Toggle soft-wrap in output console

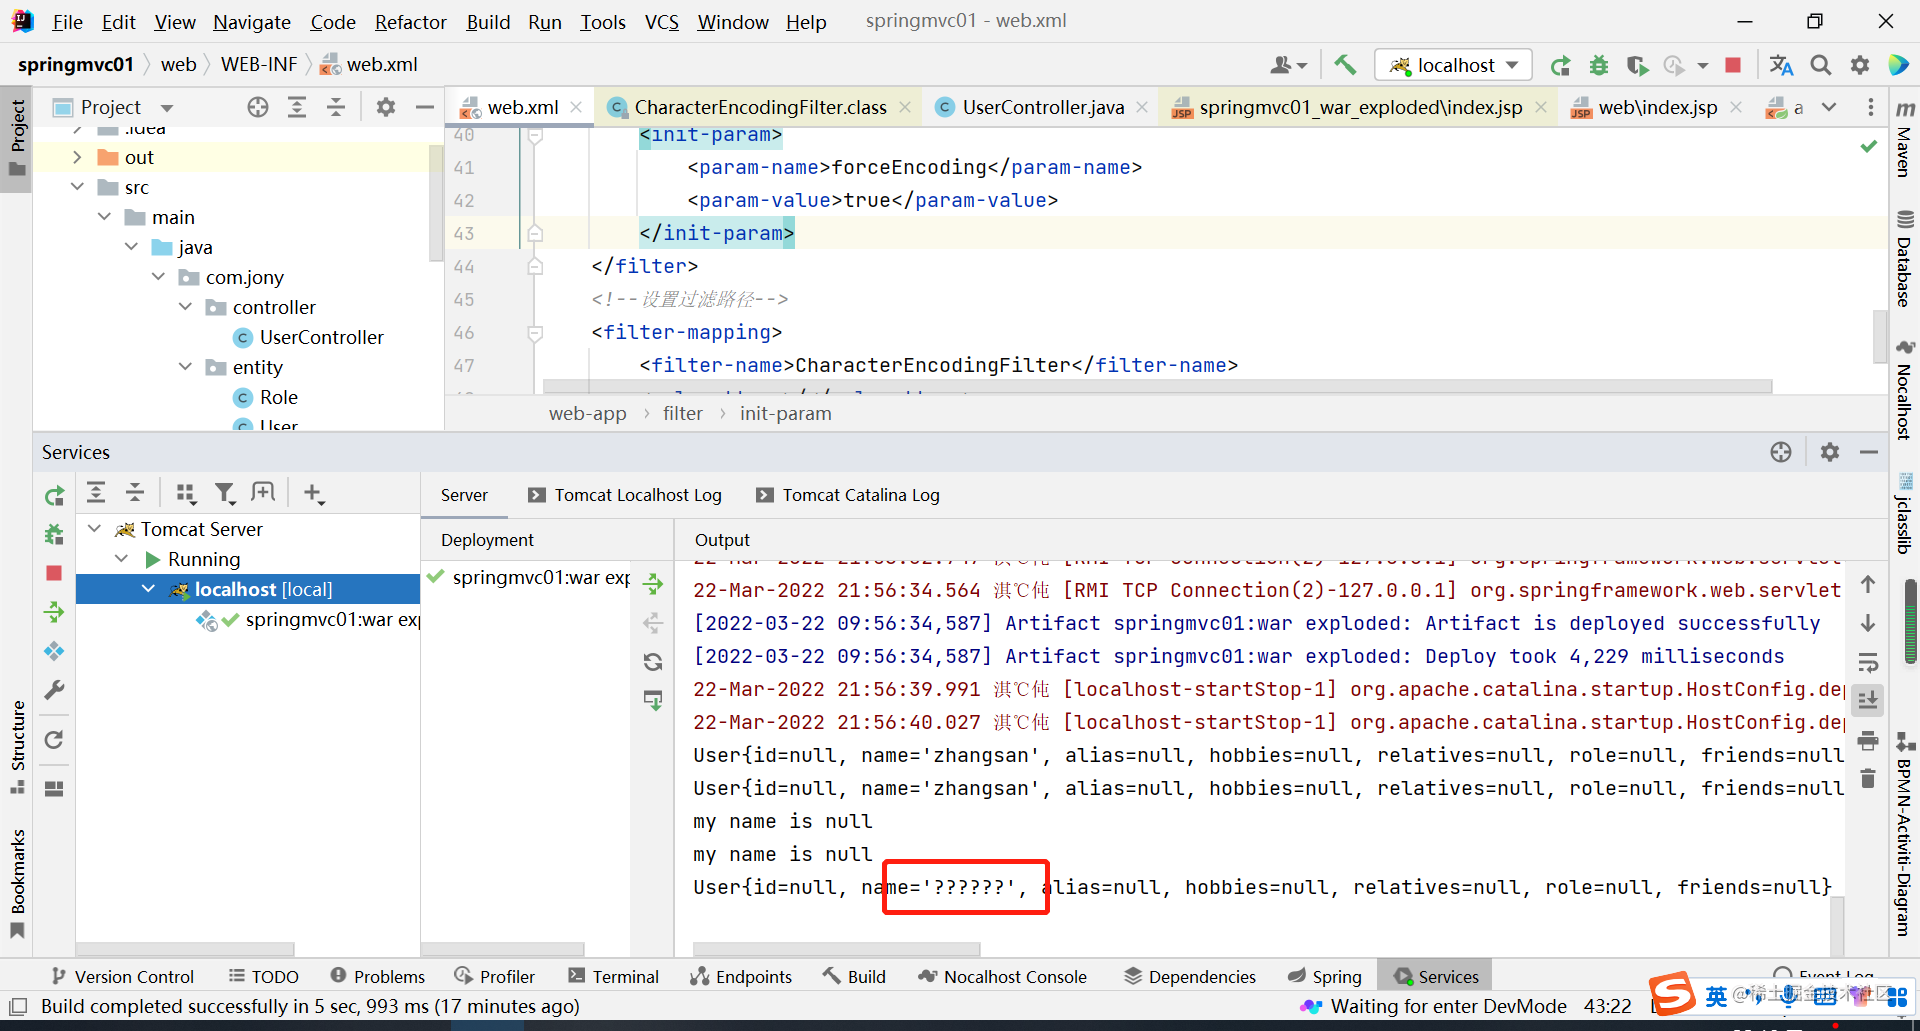pyautogui.click(x=1868, y=662)
